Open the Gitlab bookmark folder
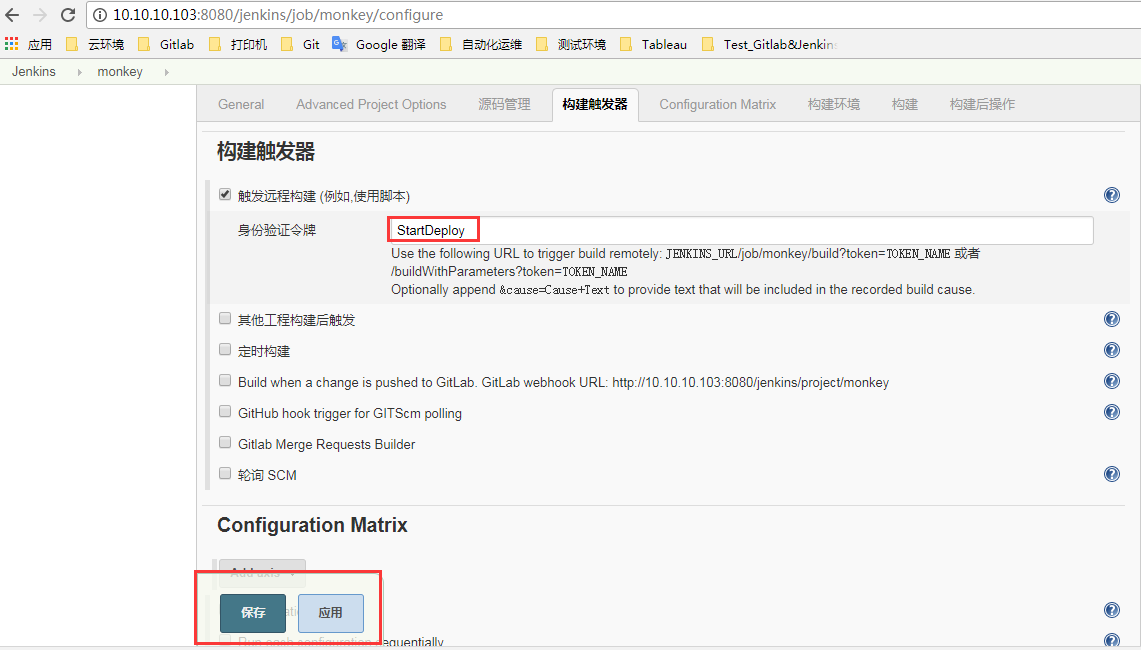The image size is (1141, 650). [166, 44]
